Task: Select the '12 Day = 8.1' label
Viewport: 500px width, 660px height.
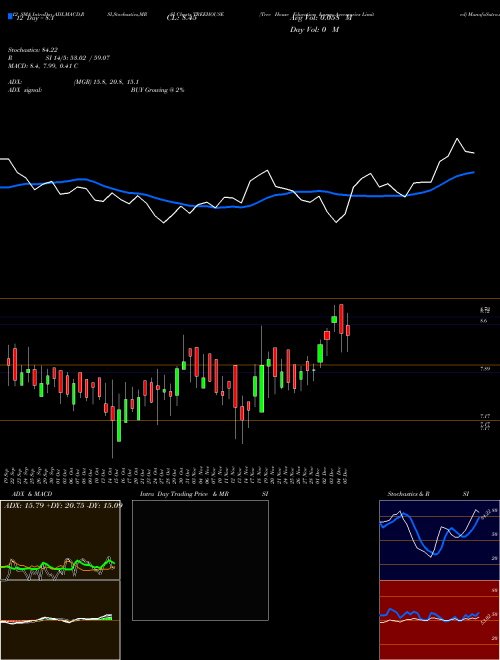Action: point(36,18)
